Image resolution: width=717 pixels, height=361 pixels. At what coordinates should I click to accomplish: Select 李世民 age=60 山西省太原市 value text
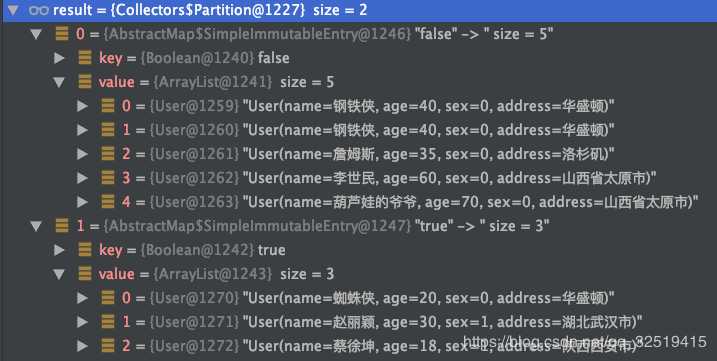click(449, 178)
